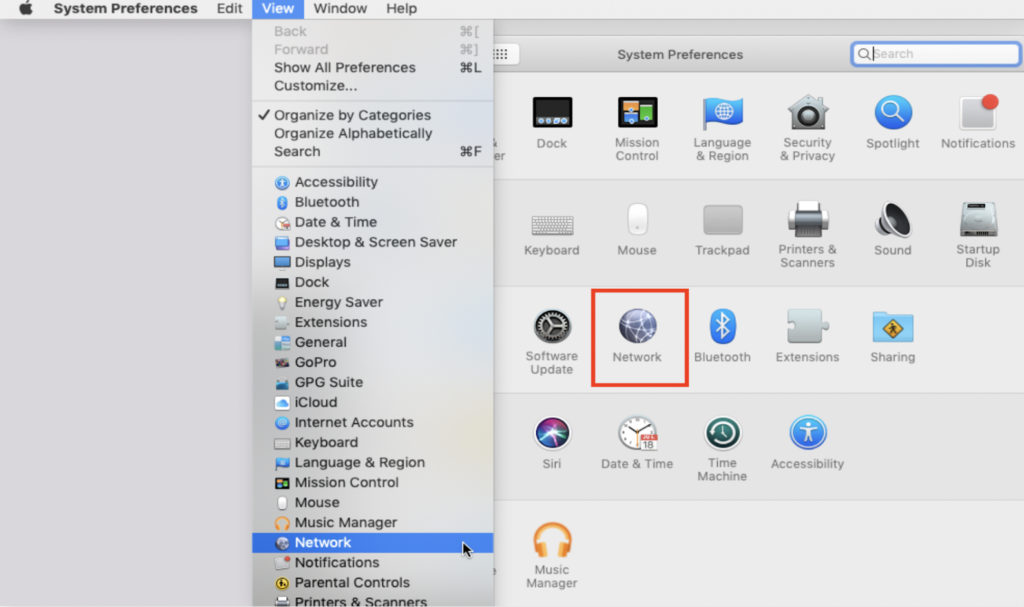Choose iCloud in View menu

pos(373,402)
